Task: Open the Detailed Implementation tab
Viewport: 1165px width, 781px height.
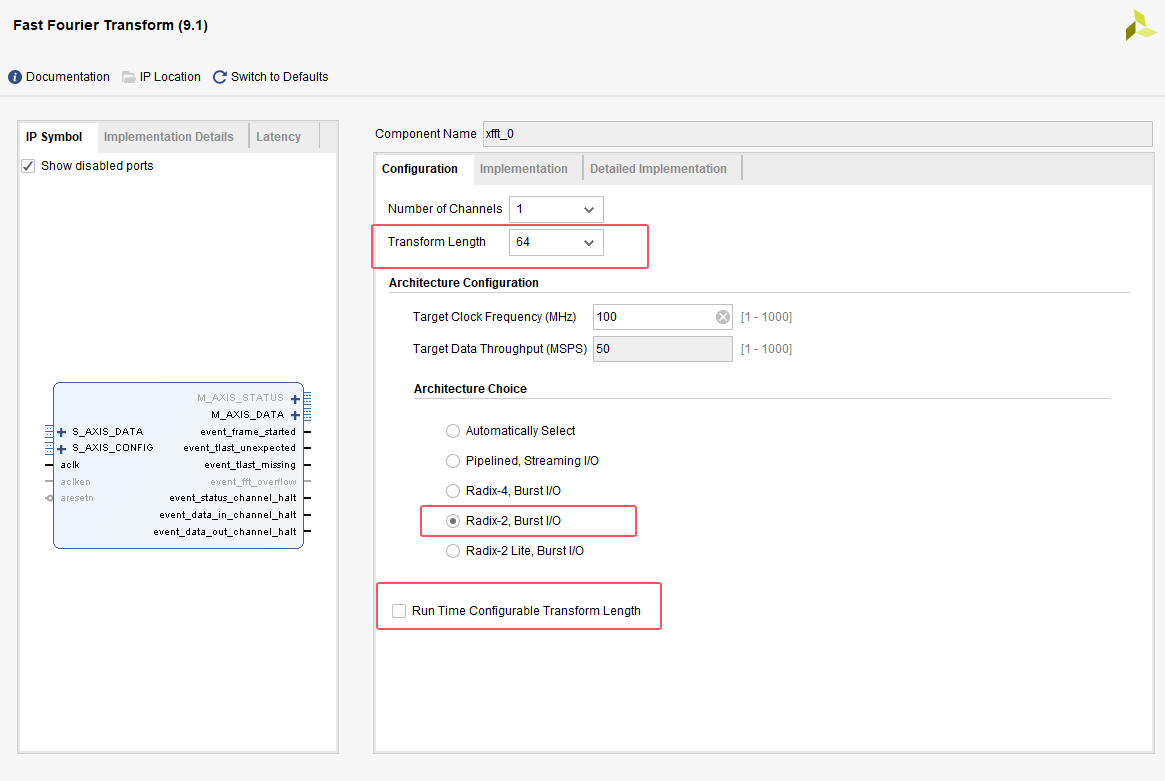Action: click(658, 169)
